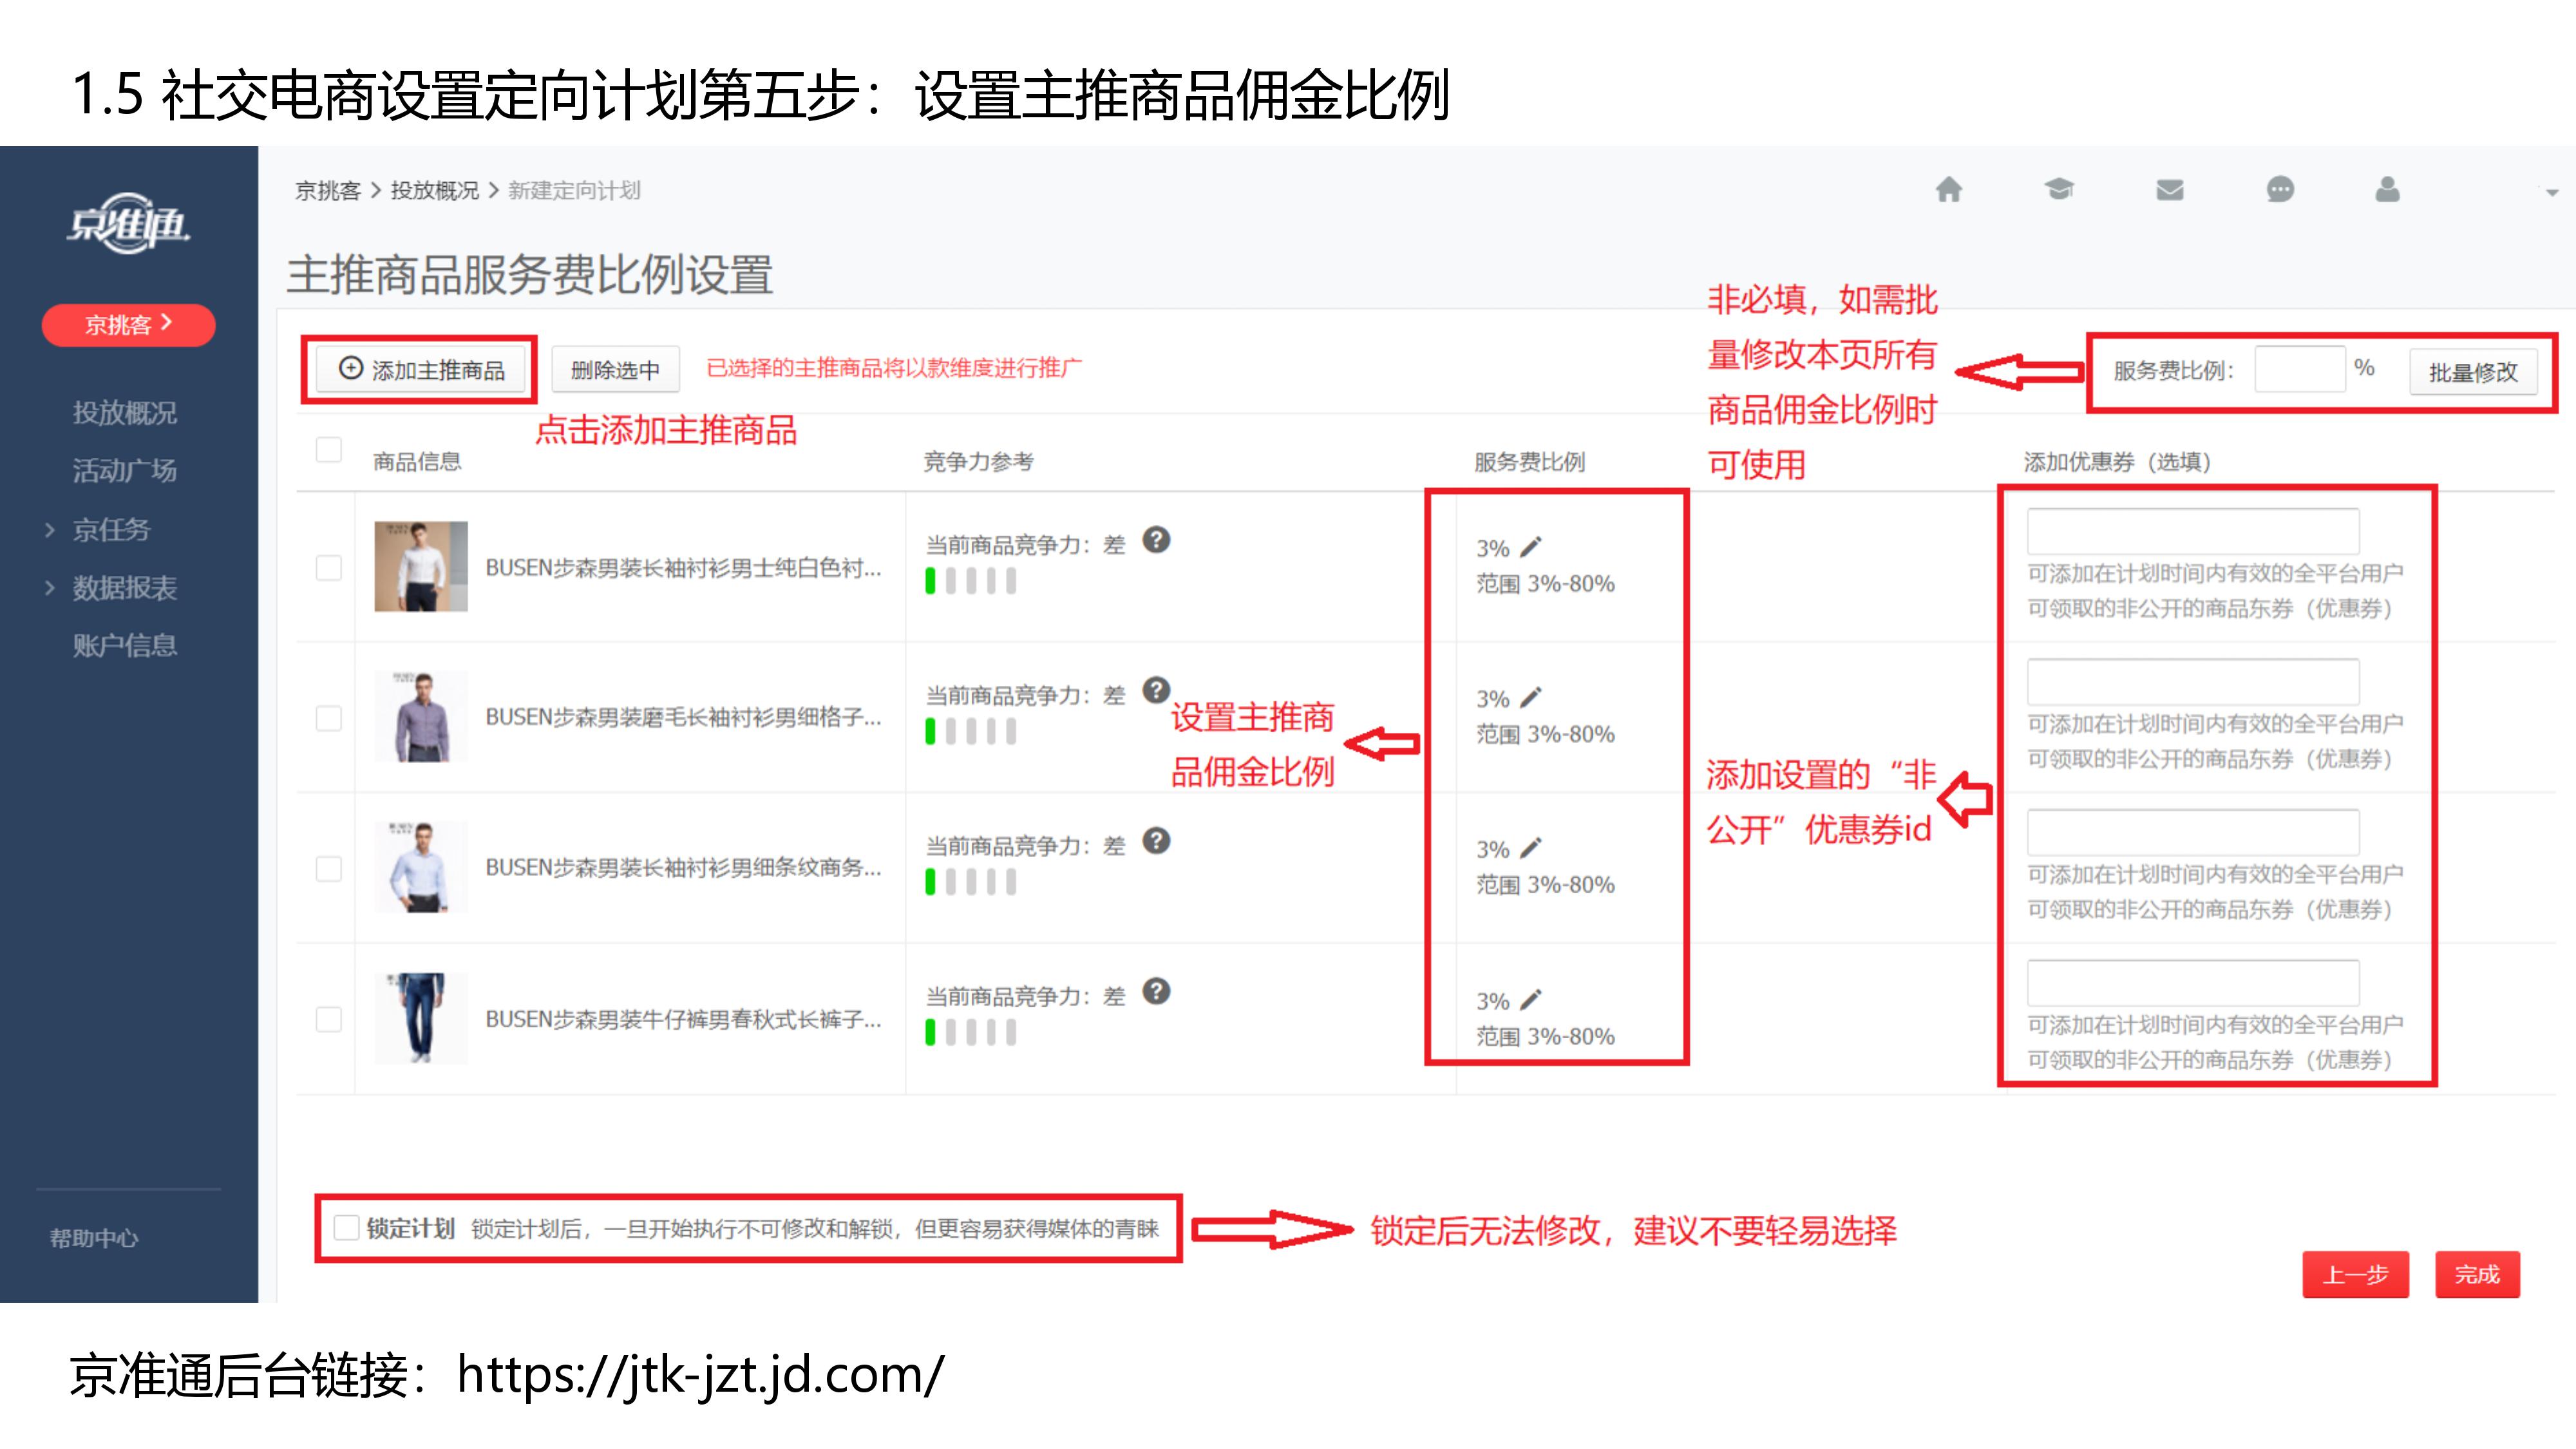Screen dimensions: 2576x1449
Task: Select checkbox for BUSEN white shirt row
Action: 328,567
